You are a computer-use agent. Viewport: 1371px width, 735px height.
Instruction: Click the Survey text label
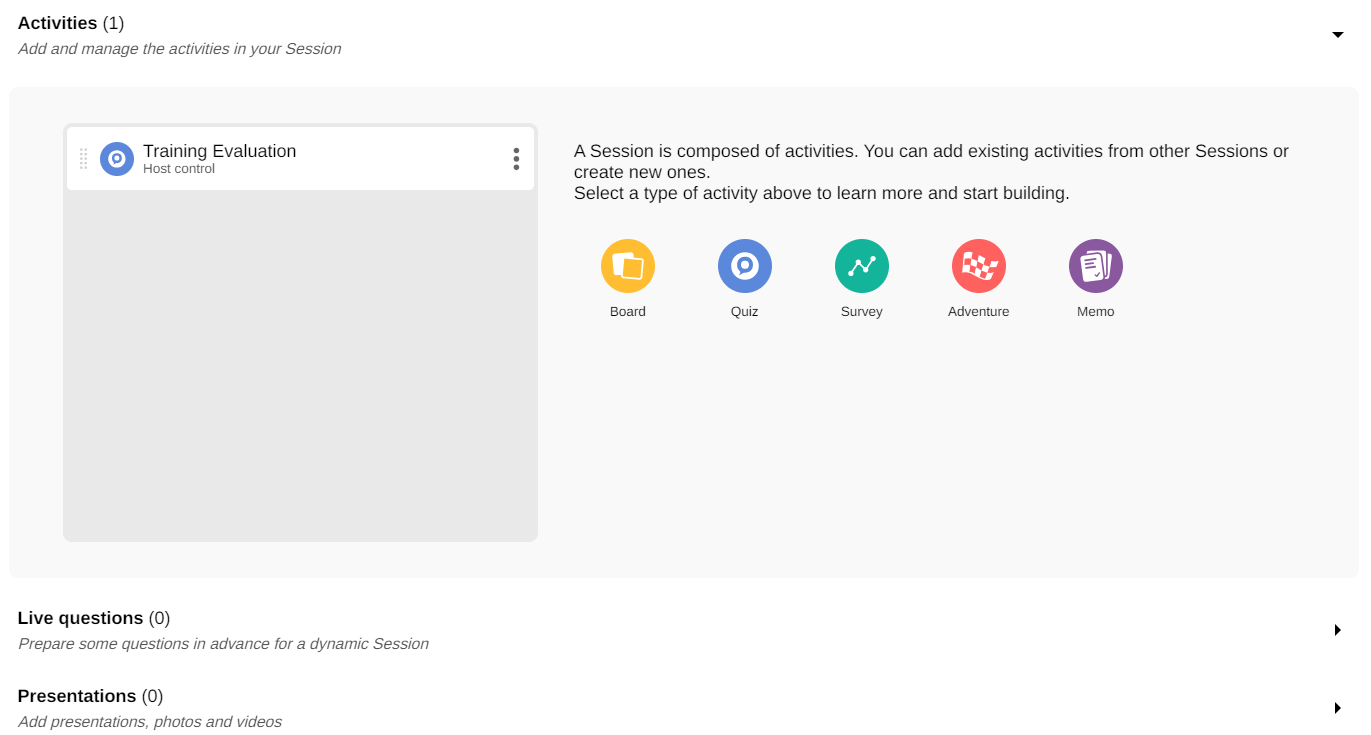(862, 312)
